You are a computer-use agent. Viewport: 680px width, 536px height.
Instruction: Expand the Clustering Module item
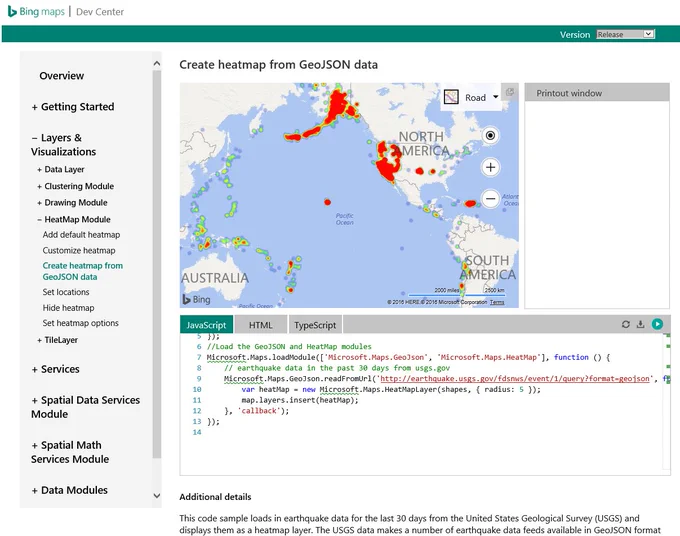[75, 186]
